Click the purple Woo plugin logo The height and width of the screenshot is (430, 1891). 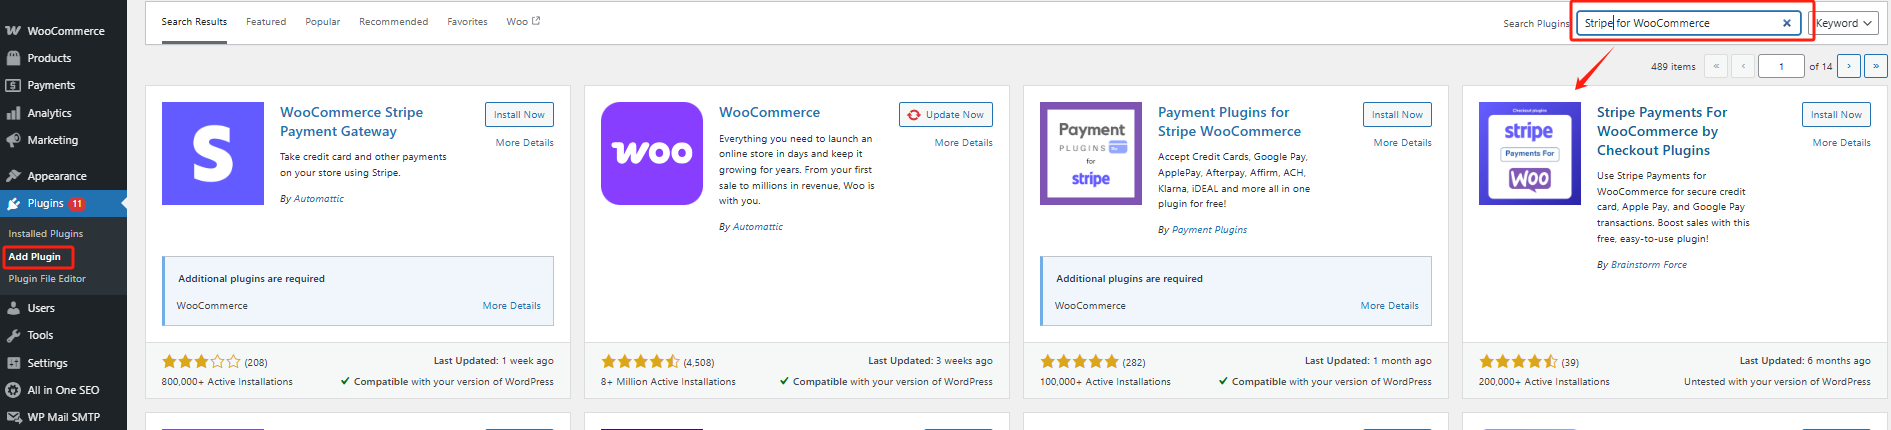point(652,153)
